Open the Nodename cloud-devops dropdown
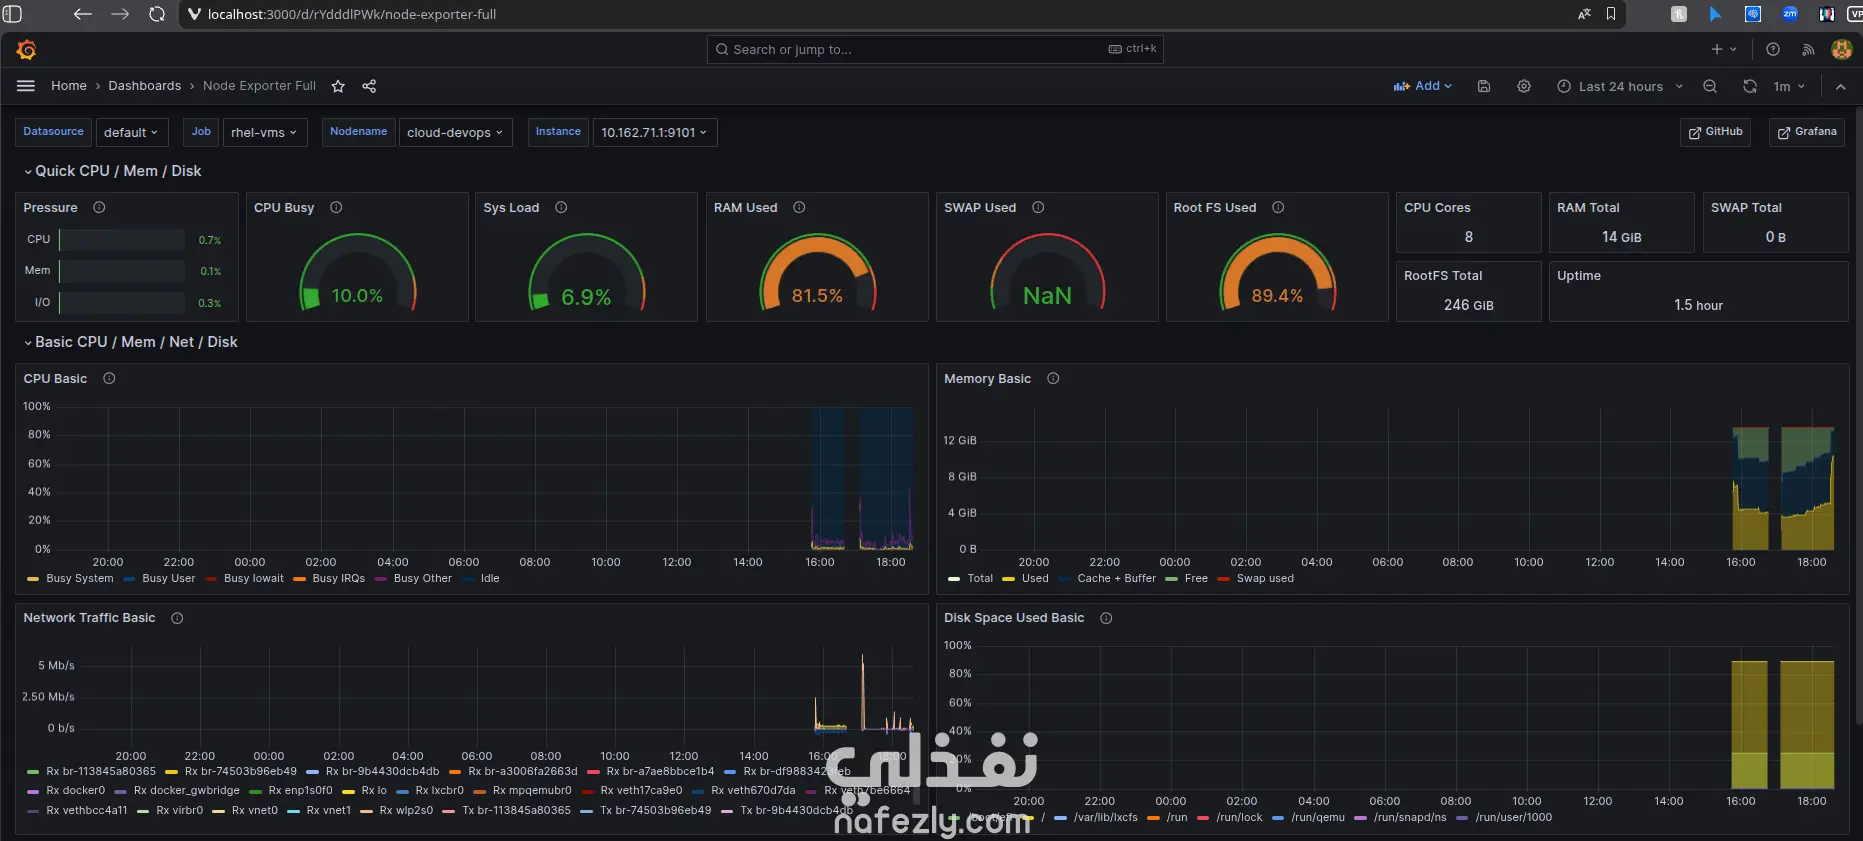This screenshot has height=841, width=1863. tap(455, 132)
